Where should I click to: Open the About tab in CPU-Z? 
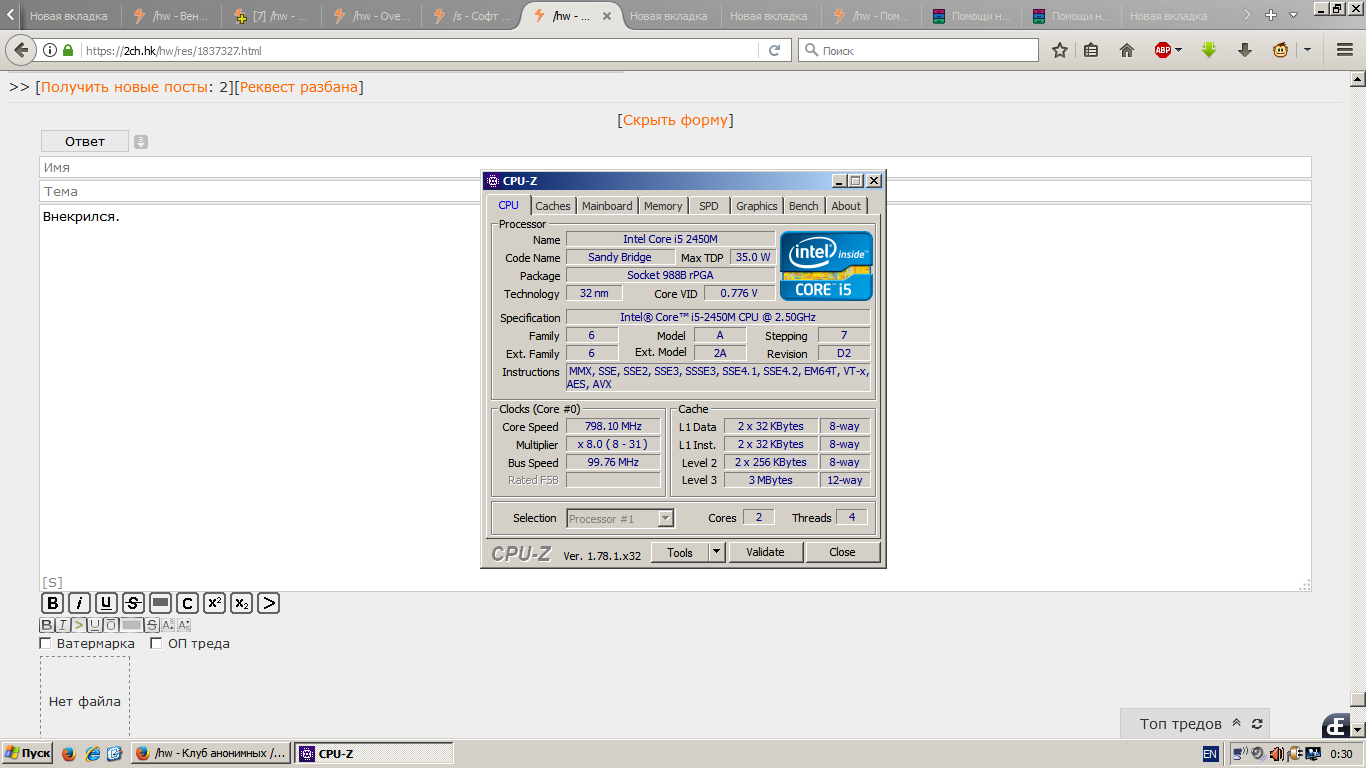point(846,206)
